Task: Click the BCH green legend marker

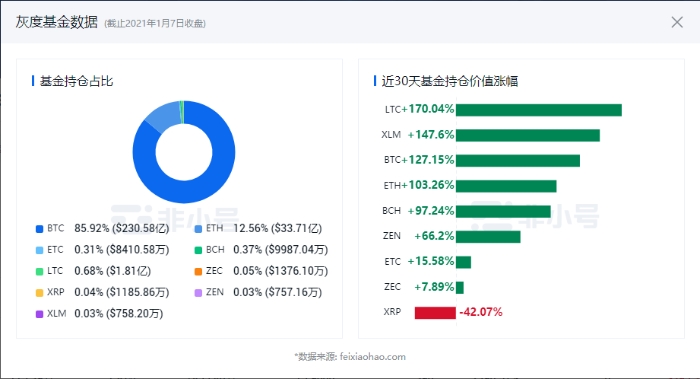Action: [x=198, y=250]
